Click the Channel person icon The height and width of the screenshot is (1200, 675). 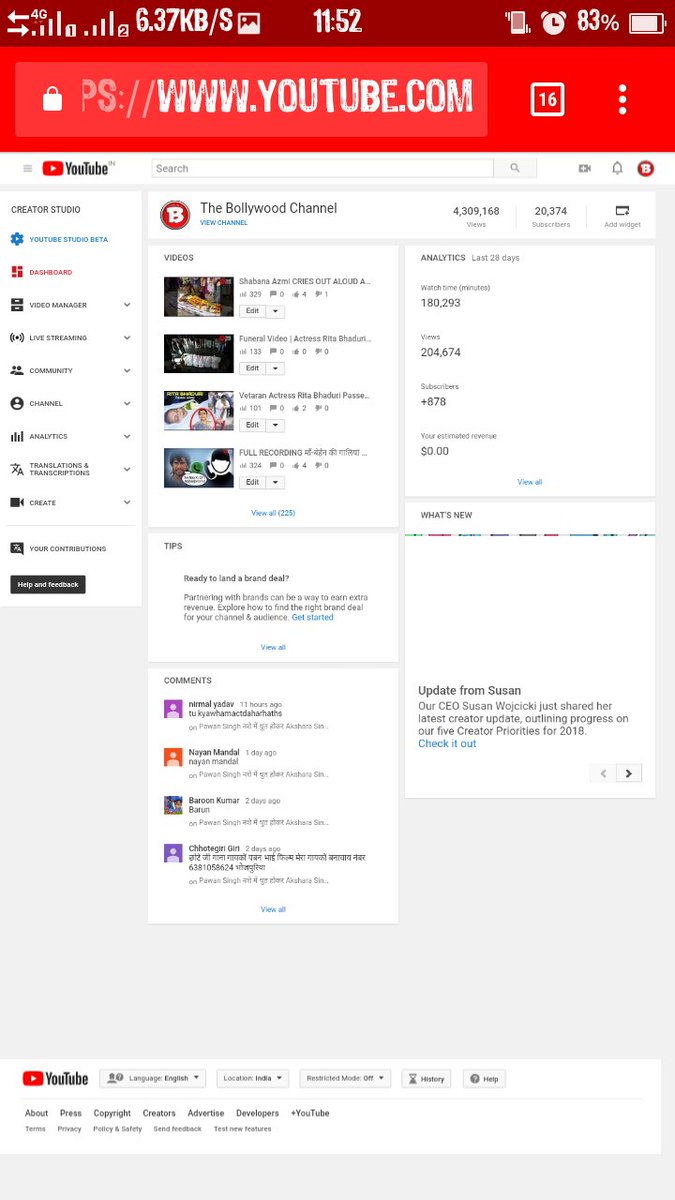(17, 403)
